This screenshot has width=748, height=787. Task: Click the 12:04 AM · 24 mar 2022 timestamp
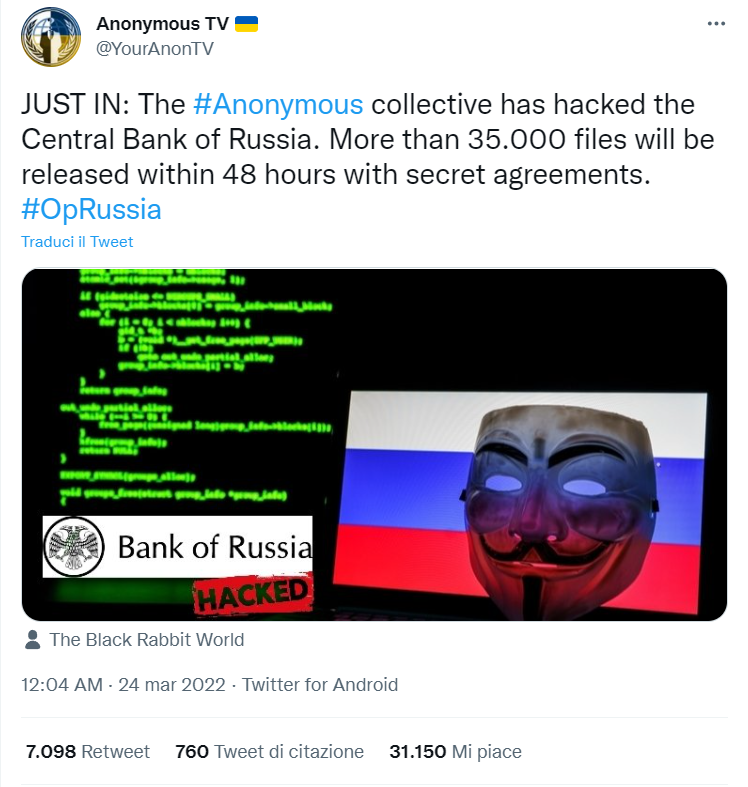[125, 685]
